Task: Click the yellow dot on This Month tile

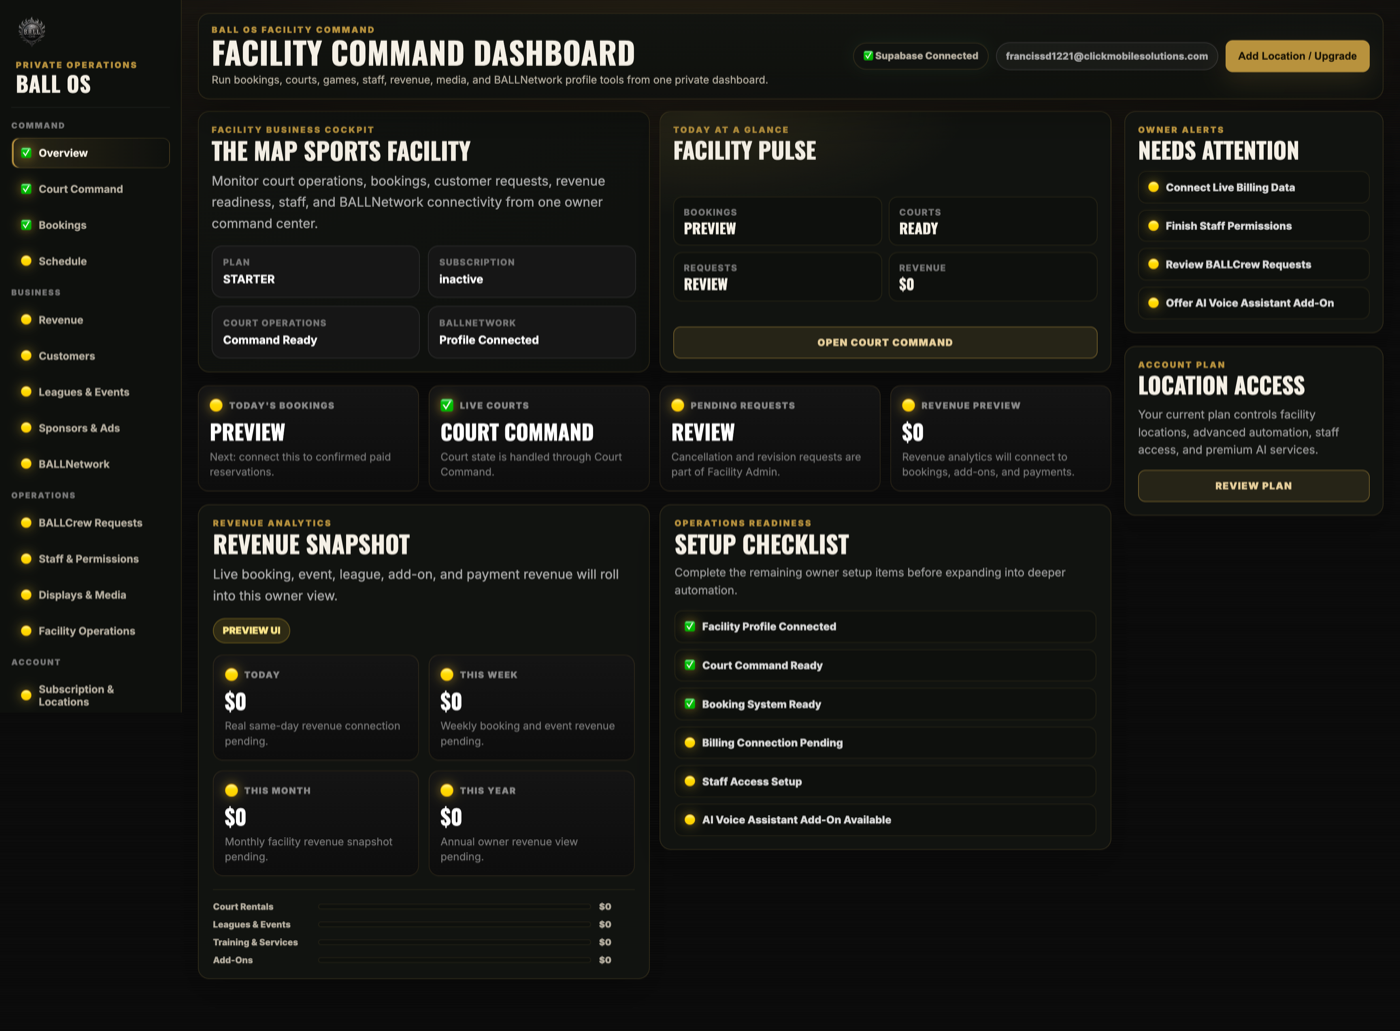Action: coord(231,790)
